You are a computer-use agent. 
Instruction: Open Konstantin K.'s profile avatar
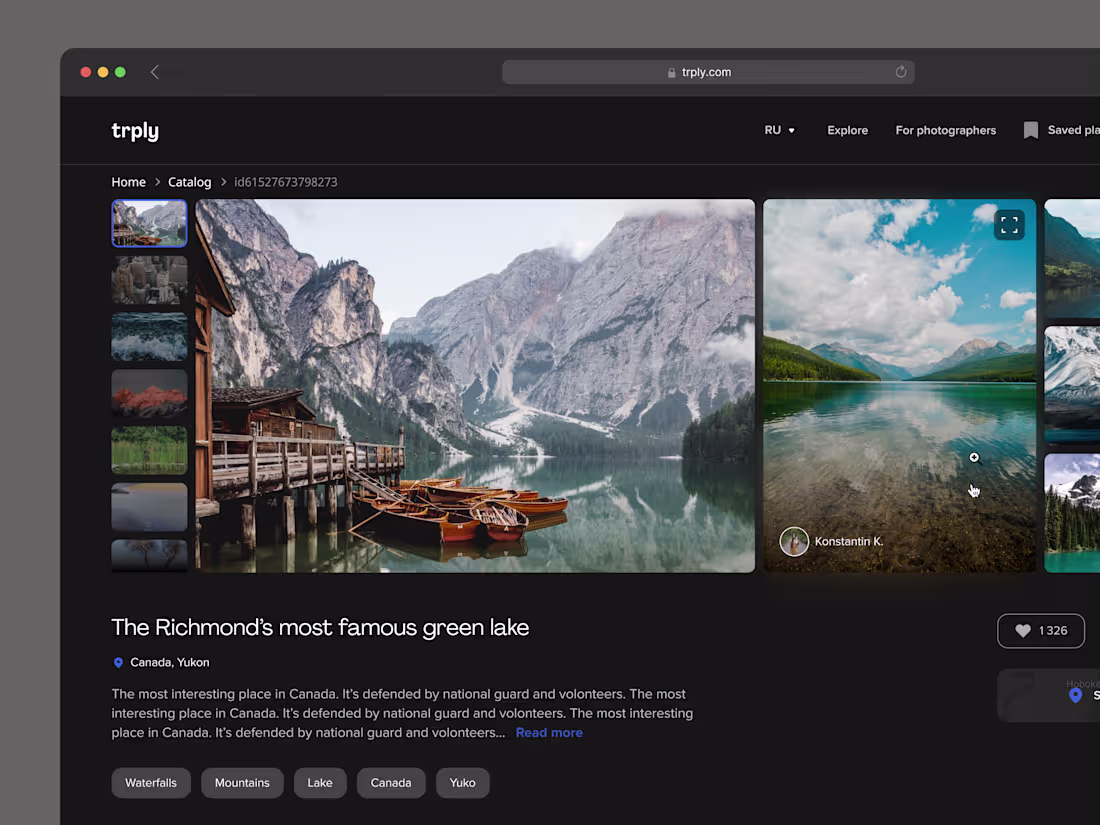[x=794, y=541]
